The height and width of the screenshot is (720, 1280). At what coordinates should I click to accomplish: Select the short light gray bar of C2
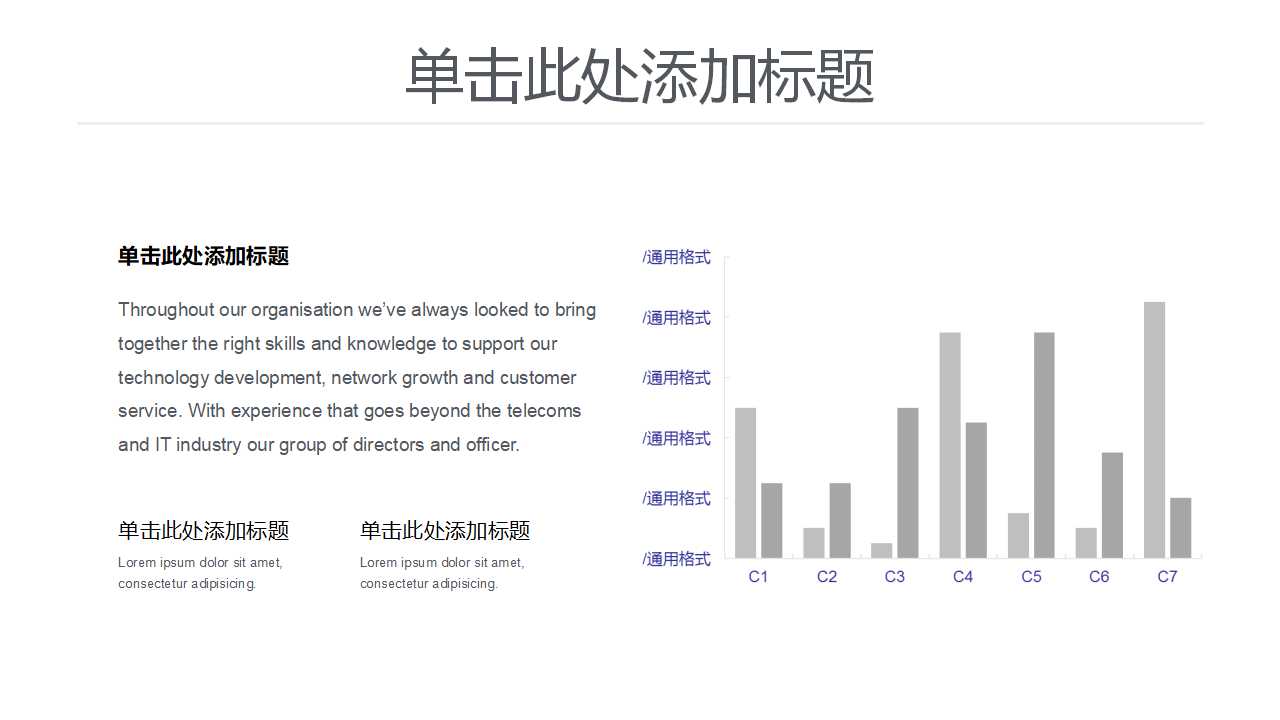coord(814,543)
